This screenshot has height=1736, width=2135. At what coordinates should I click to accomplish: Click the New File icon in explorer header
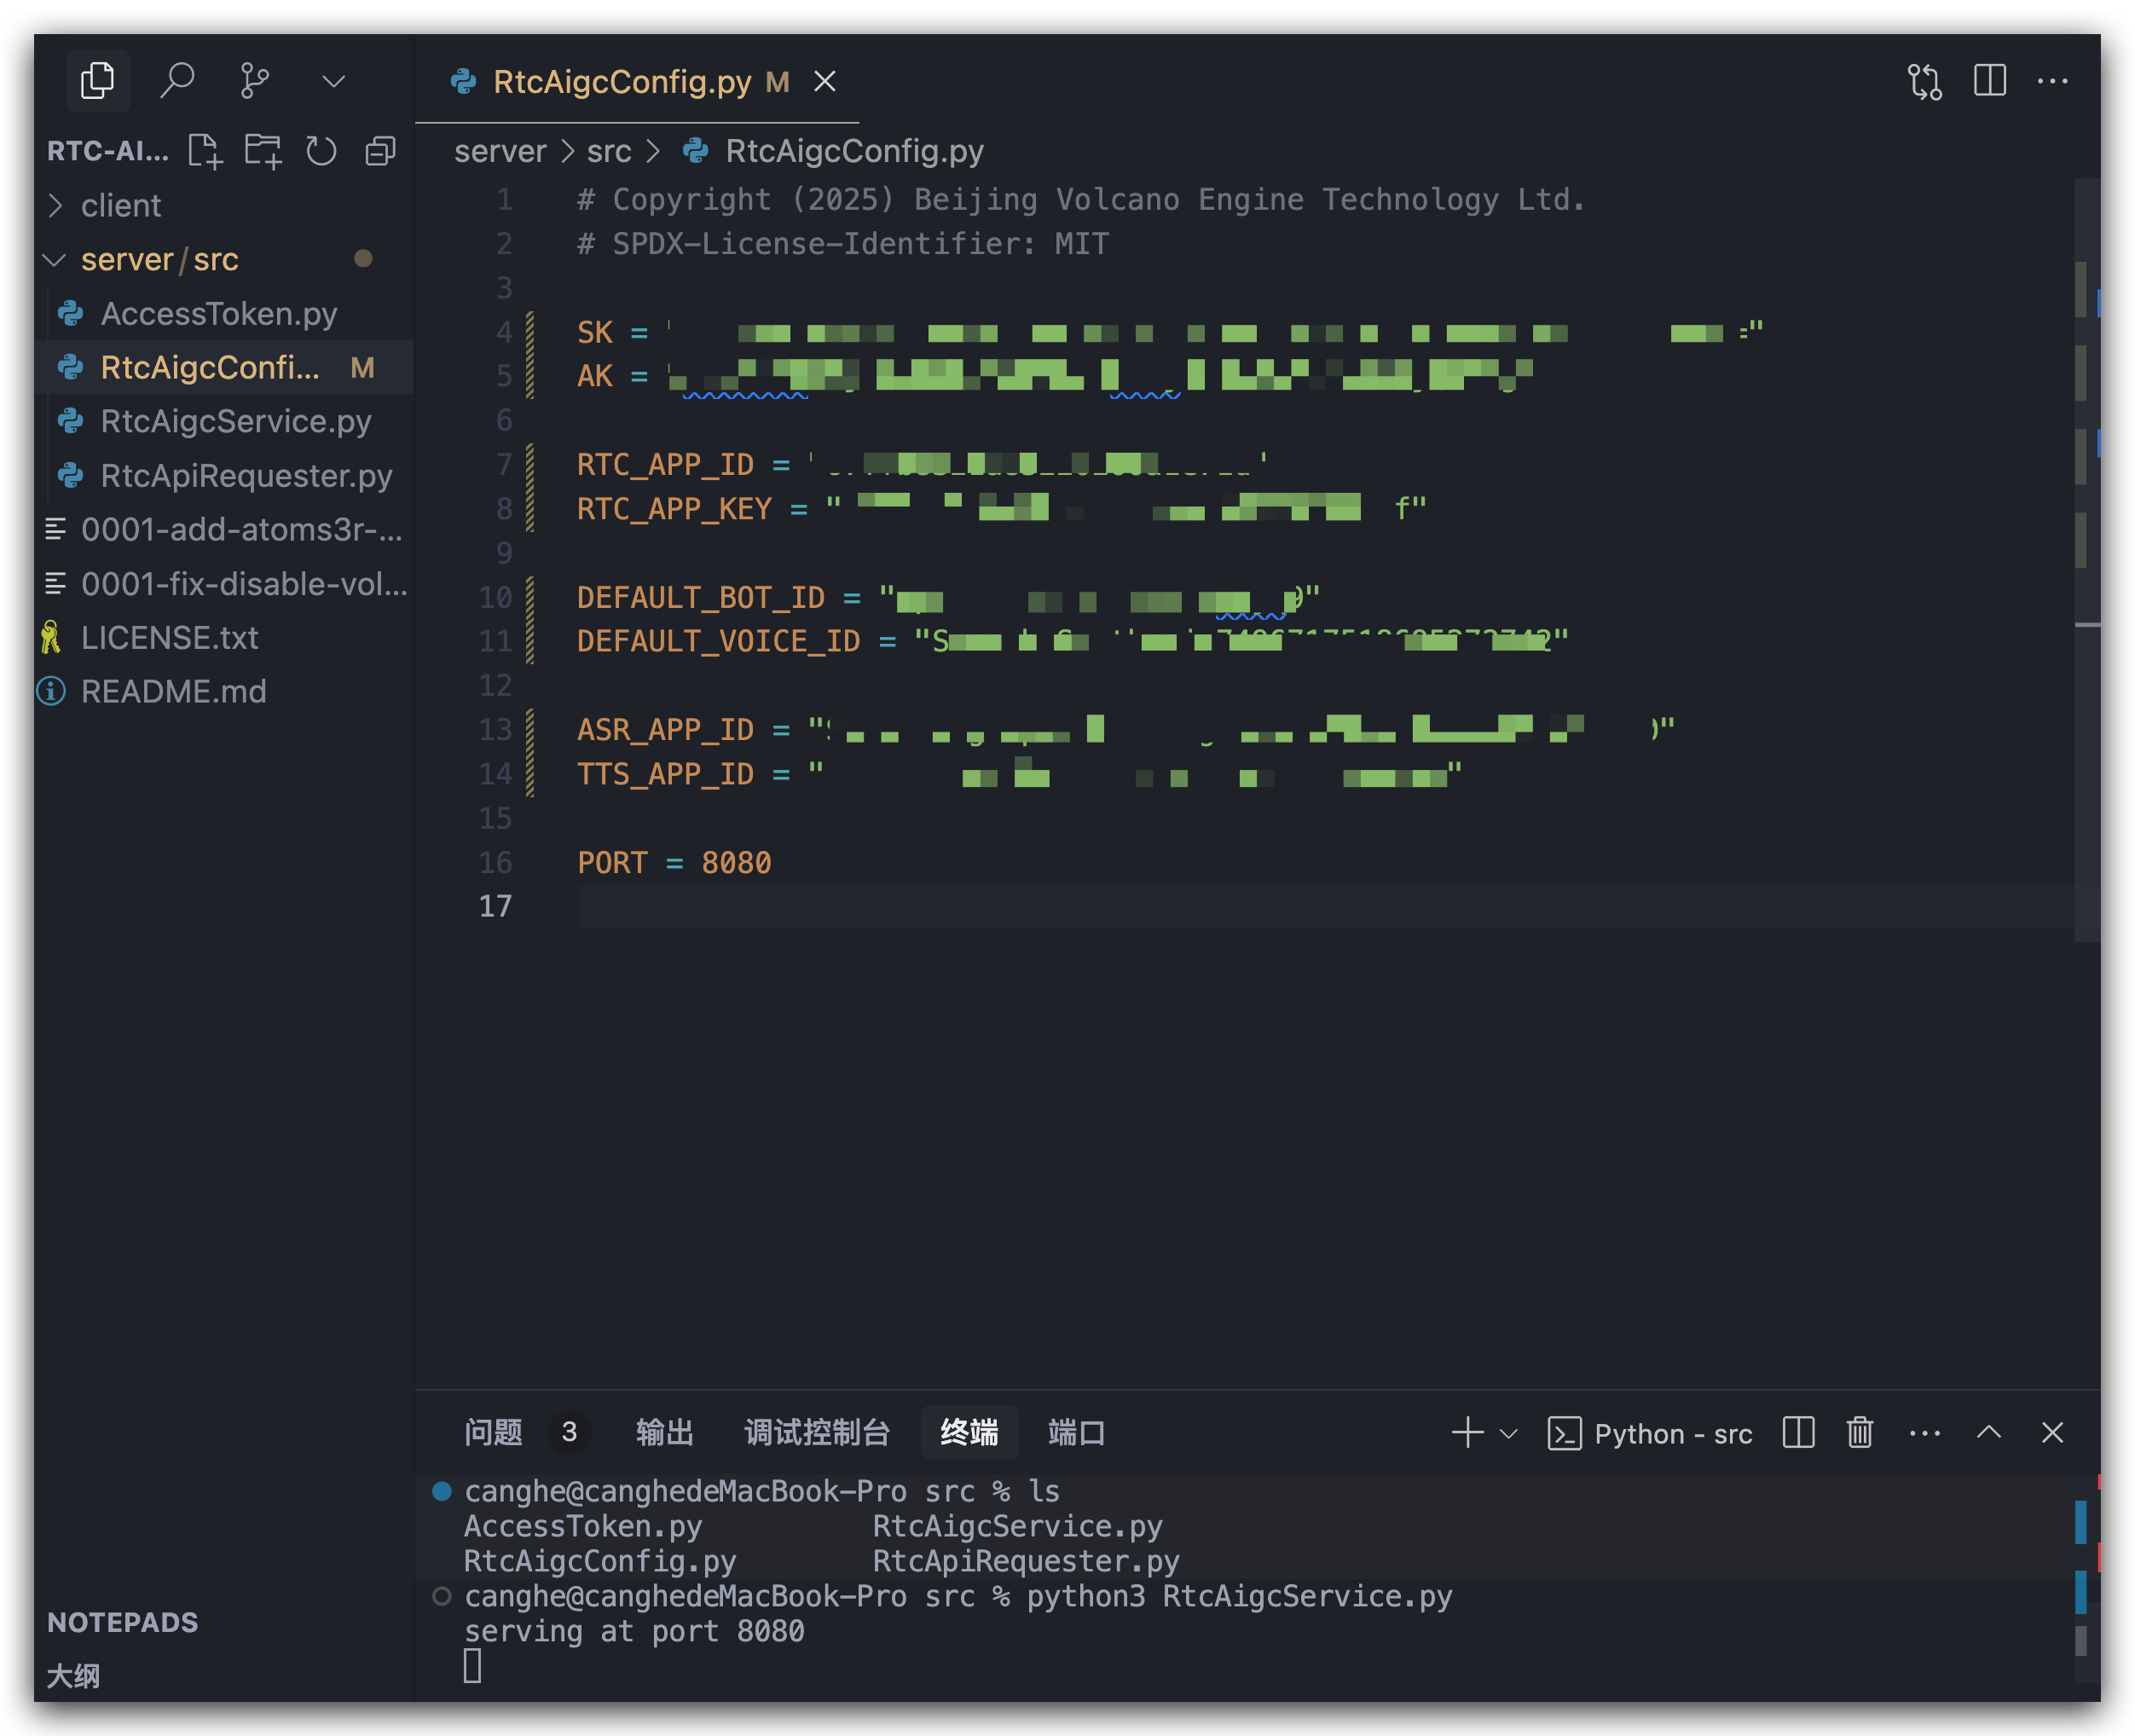(x=205, y=151)
